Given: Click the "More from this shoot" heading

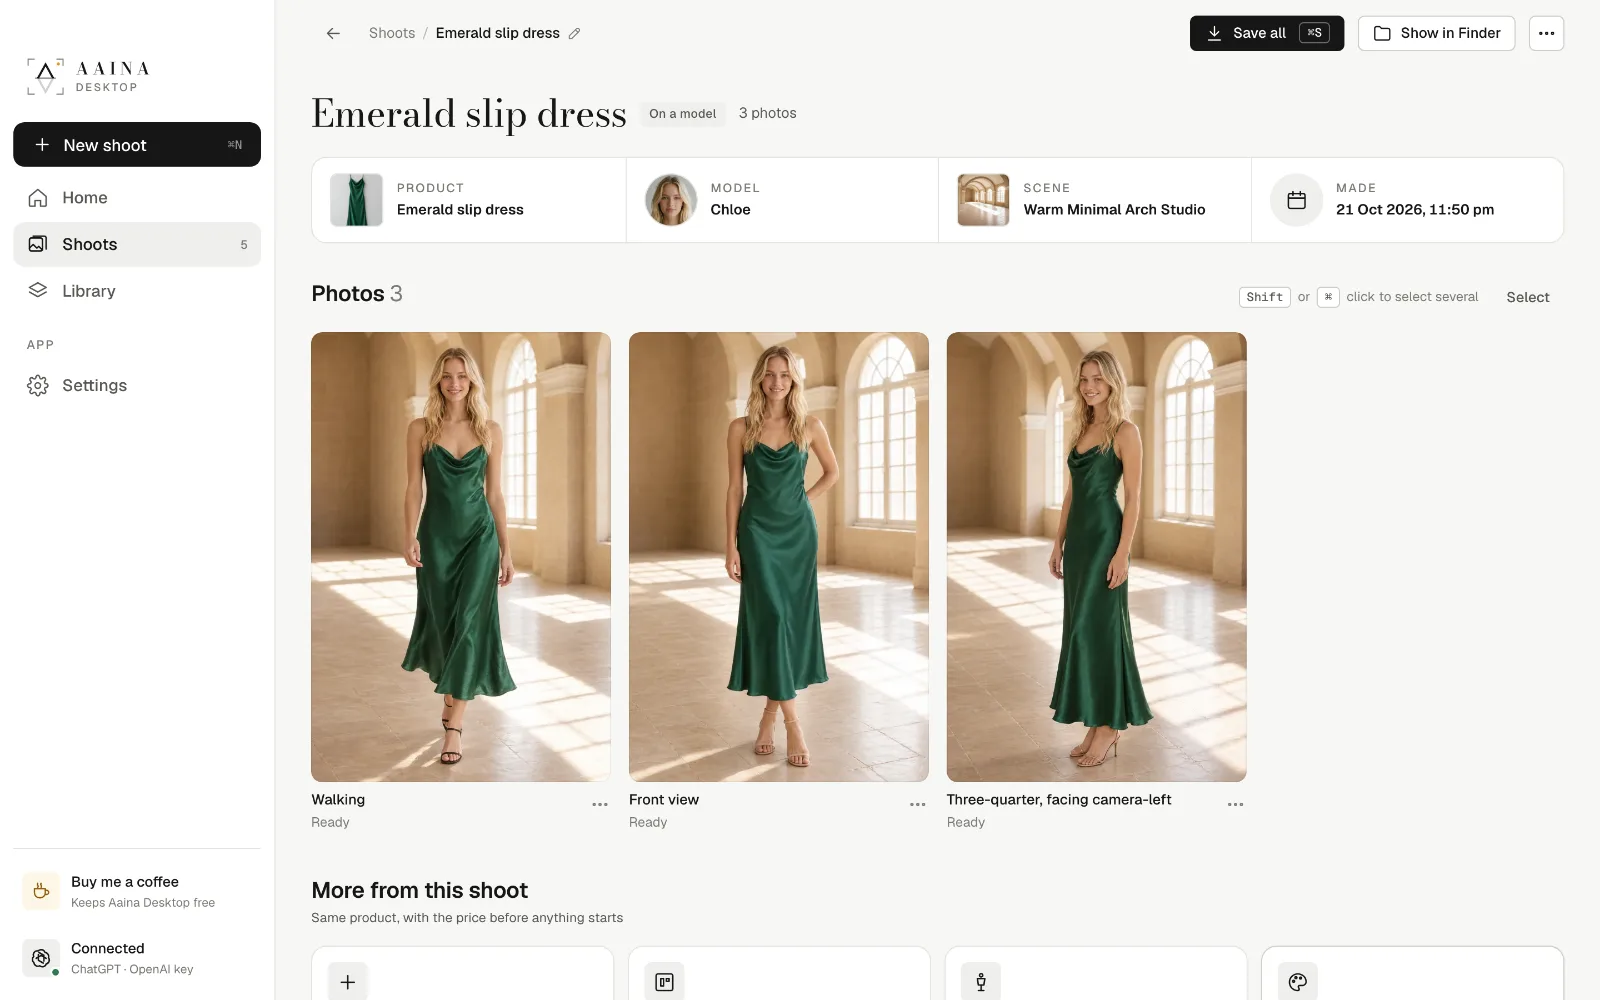Looking at the screenshot, I should 420,890.
